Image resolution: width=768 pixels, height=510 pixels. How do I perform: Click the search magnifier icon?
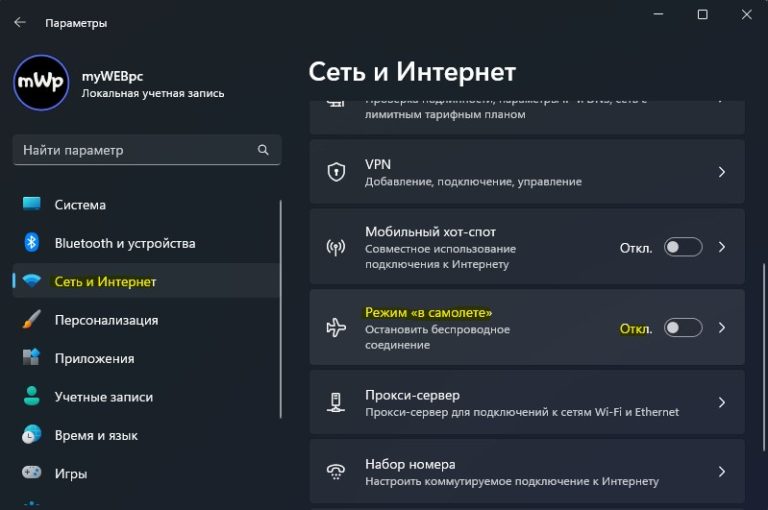point(263,150)
